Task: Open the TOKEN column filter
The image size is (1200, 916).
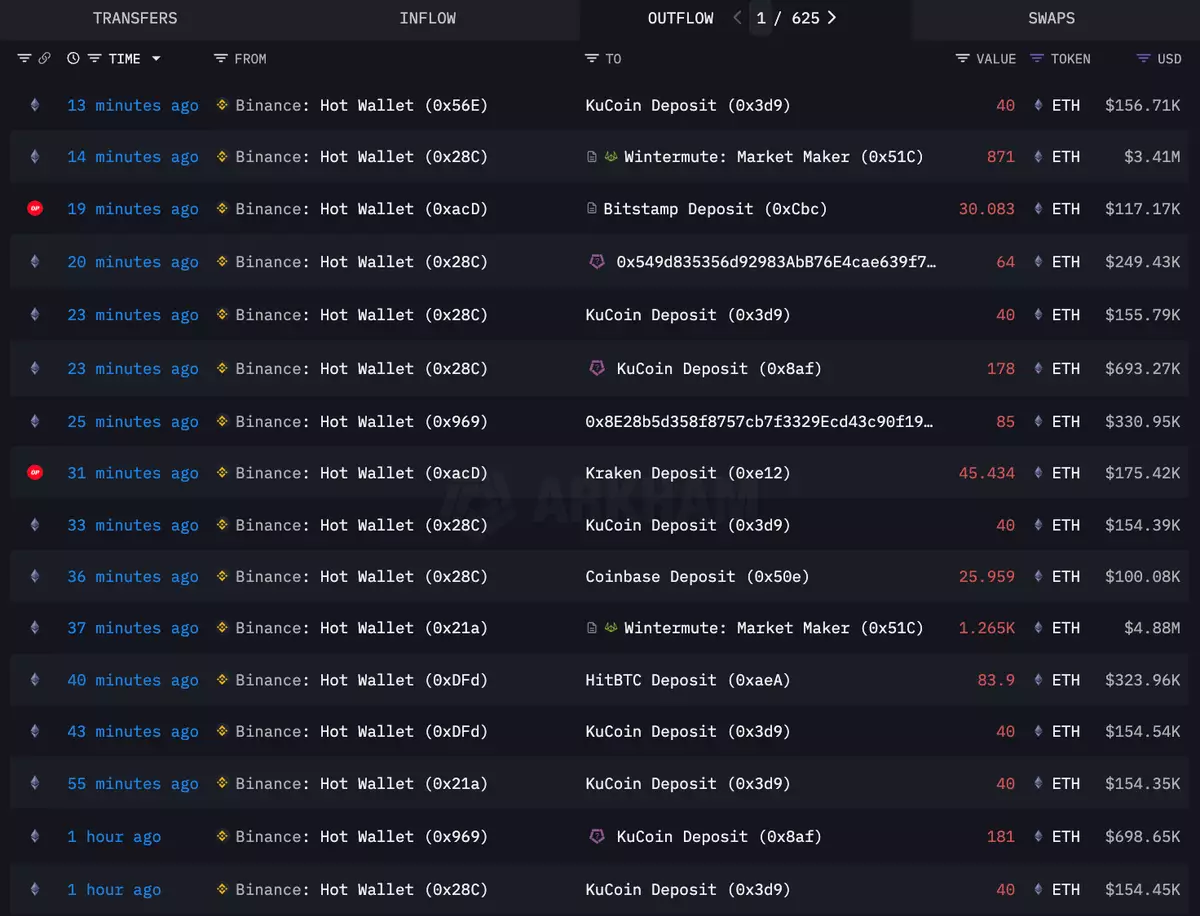Action: point(1037,59)
